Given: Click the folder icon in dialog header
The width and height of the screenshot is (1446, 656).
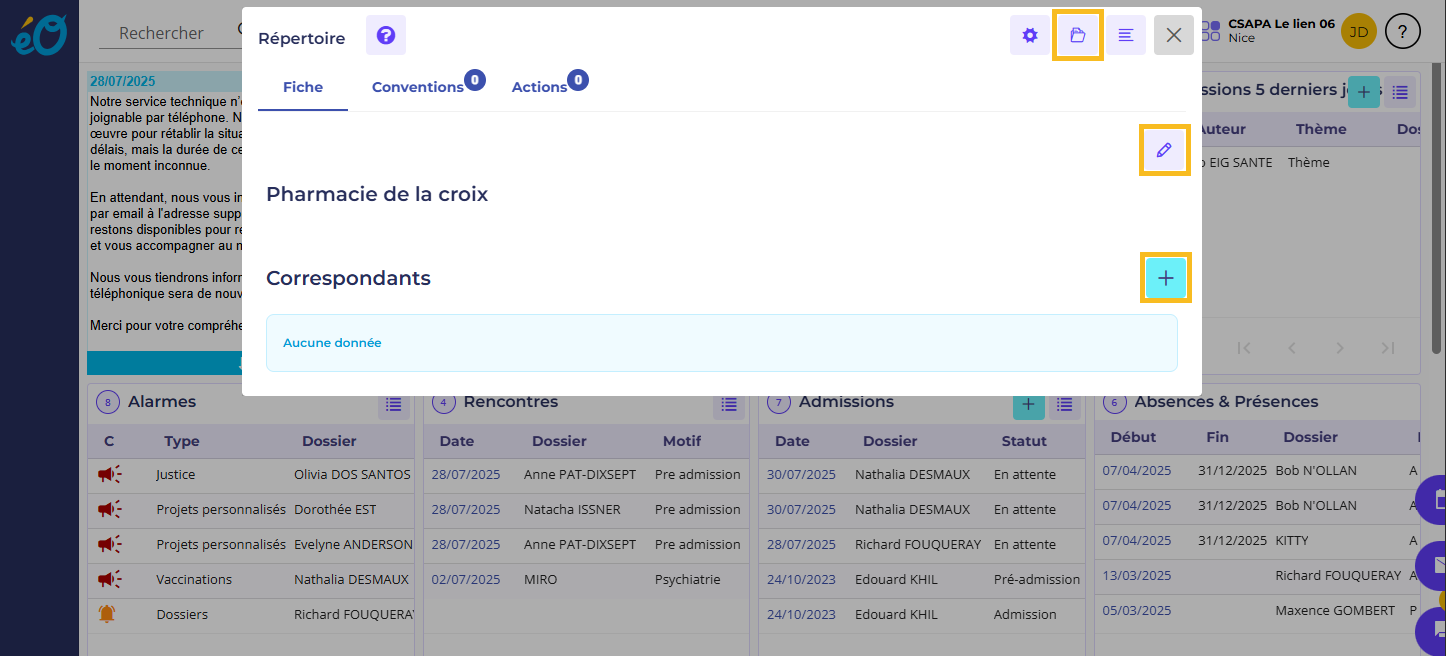Looking at the screenshot, I should pyautogui.click(x=1078, y=36).
